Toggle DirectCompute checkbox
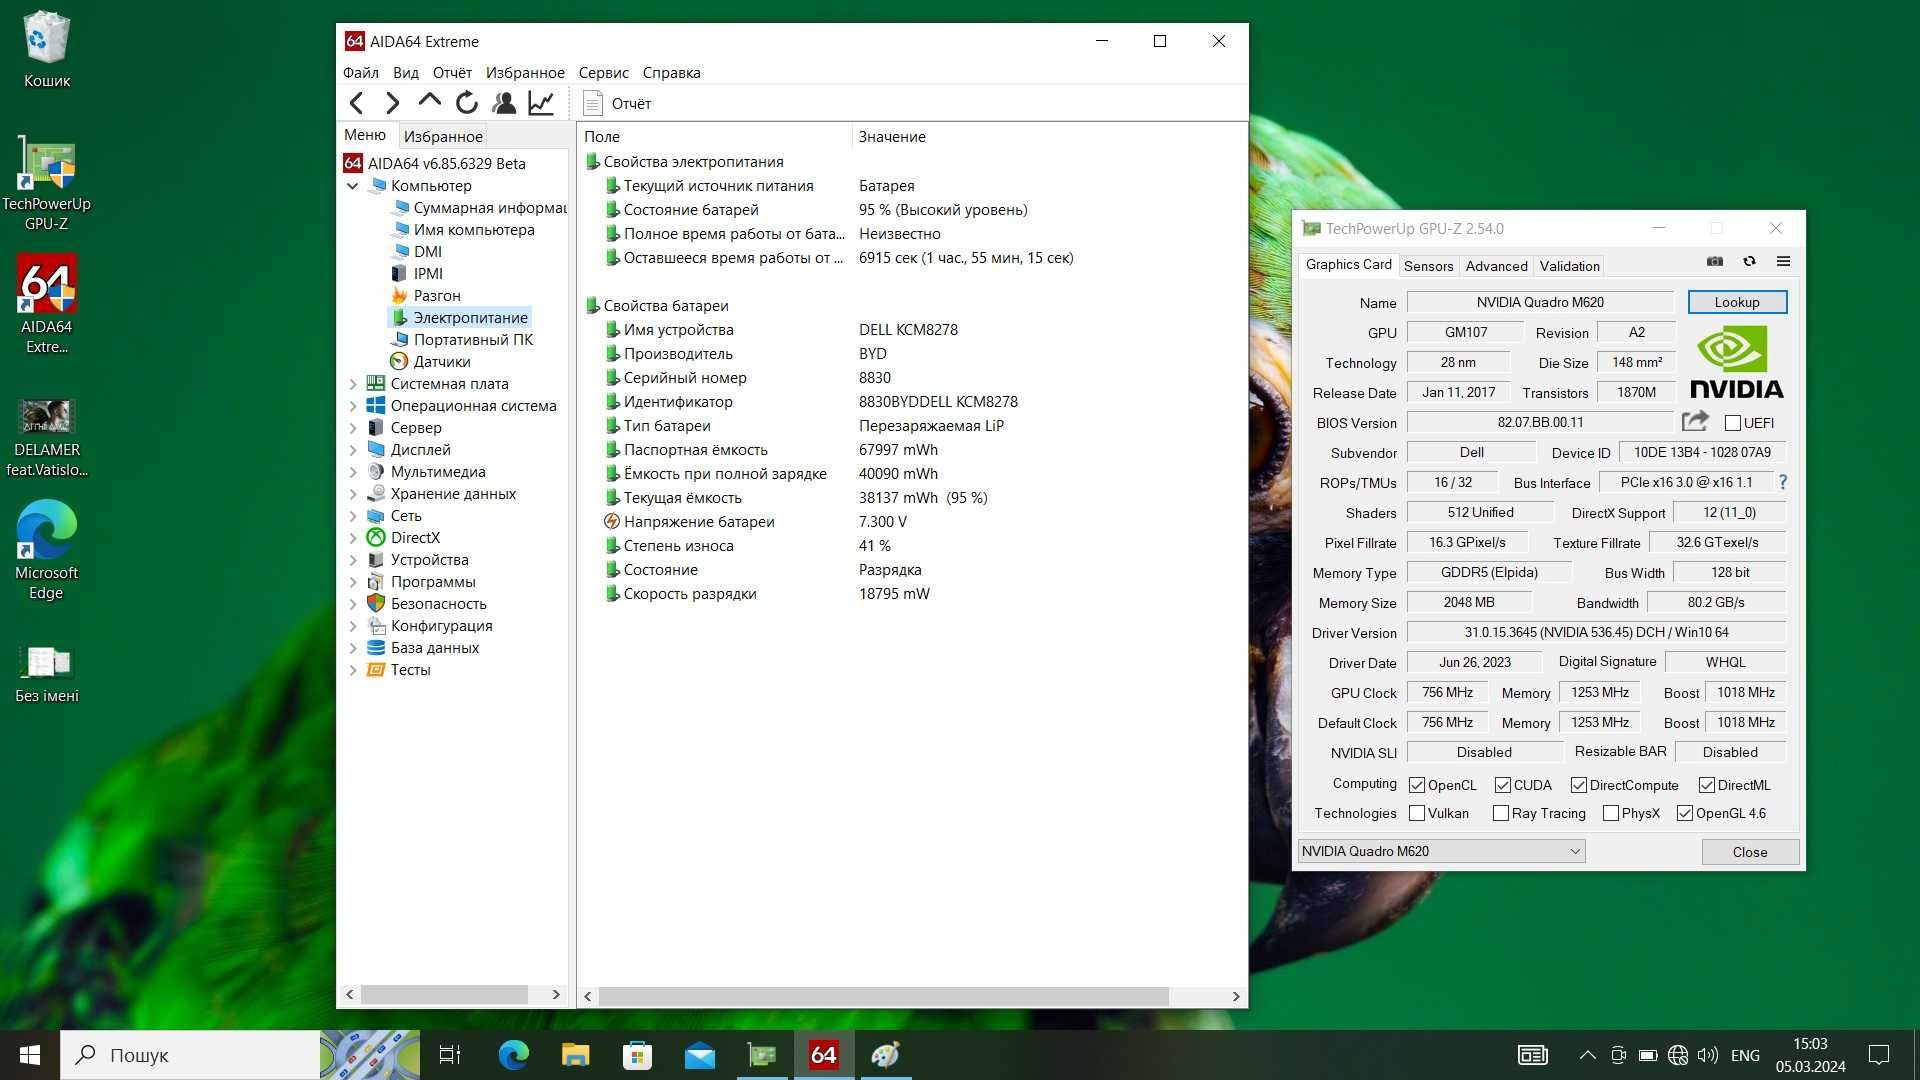 1579,785
